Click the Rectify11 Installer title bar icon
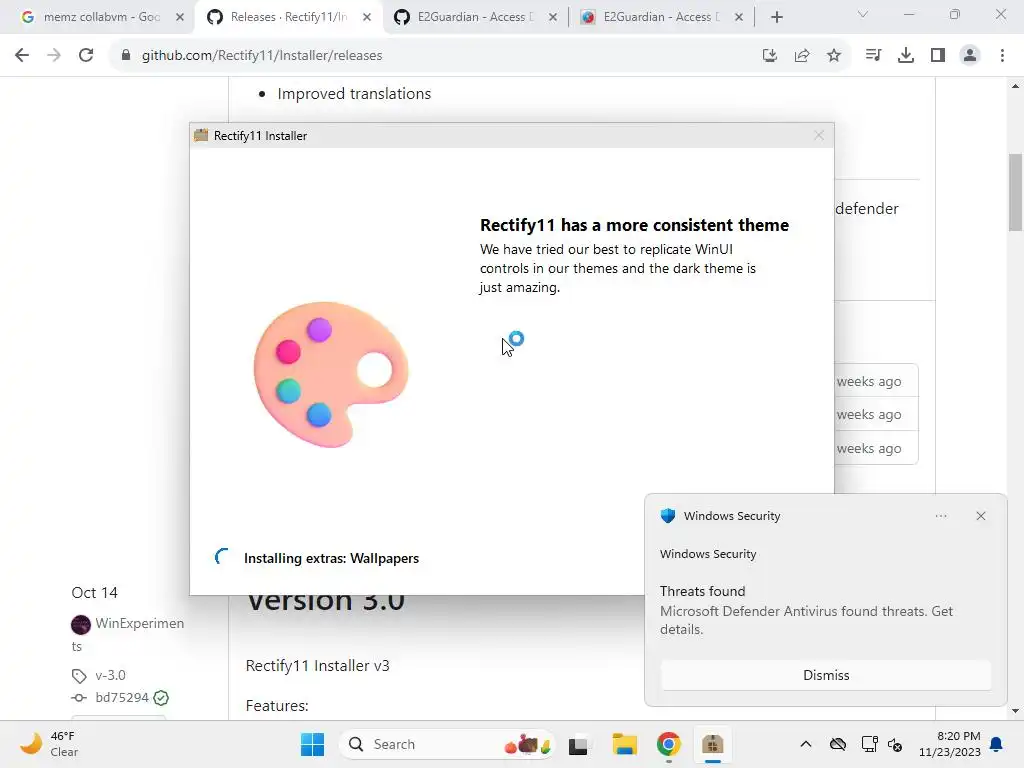1024x768 pixels. [x=201, y=135]
